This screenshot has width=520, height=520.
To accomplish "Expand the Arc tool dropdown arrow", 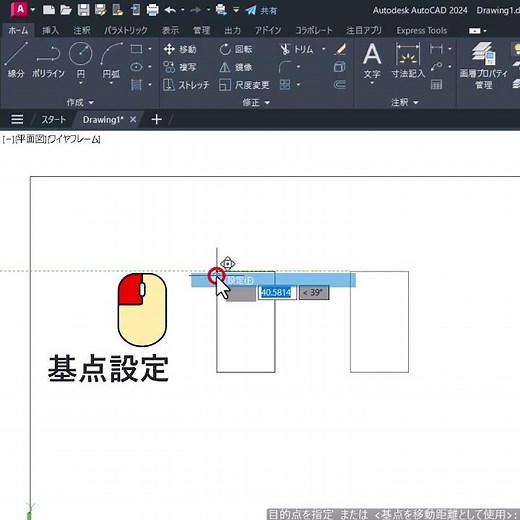I will click(111, 83).
